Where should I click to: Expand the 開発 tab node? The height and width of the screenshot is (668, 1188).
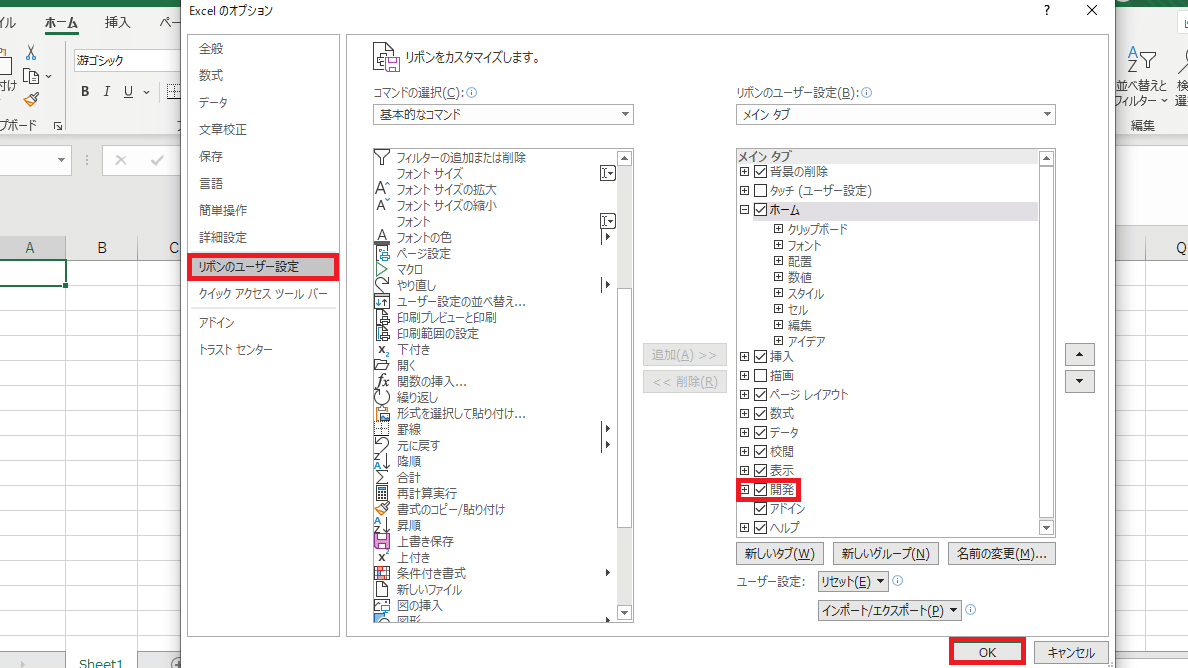pyautogui.click(x=744, y=490)
